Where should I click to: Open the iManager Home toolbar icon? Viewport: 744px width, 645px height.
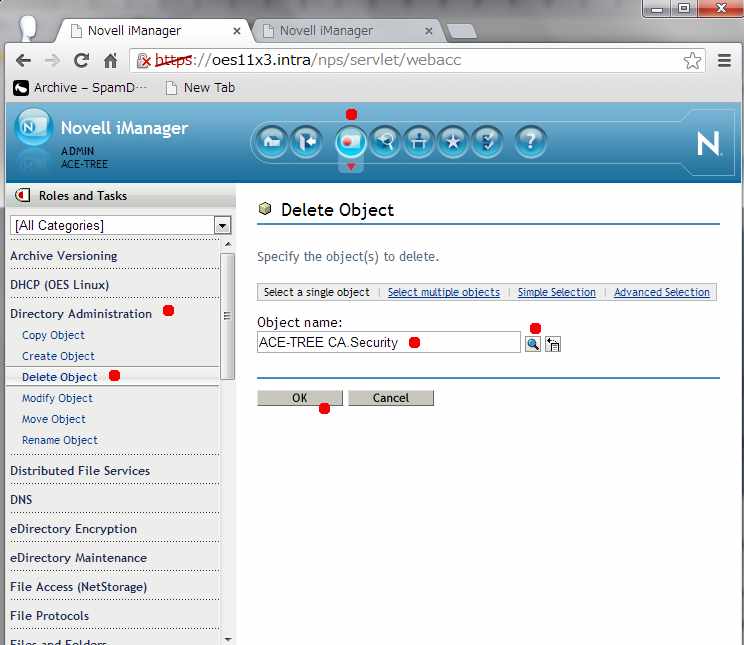272,141
